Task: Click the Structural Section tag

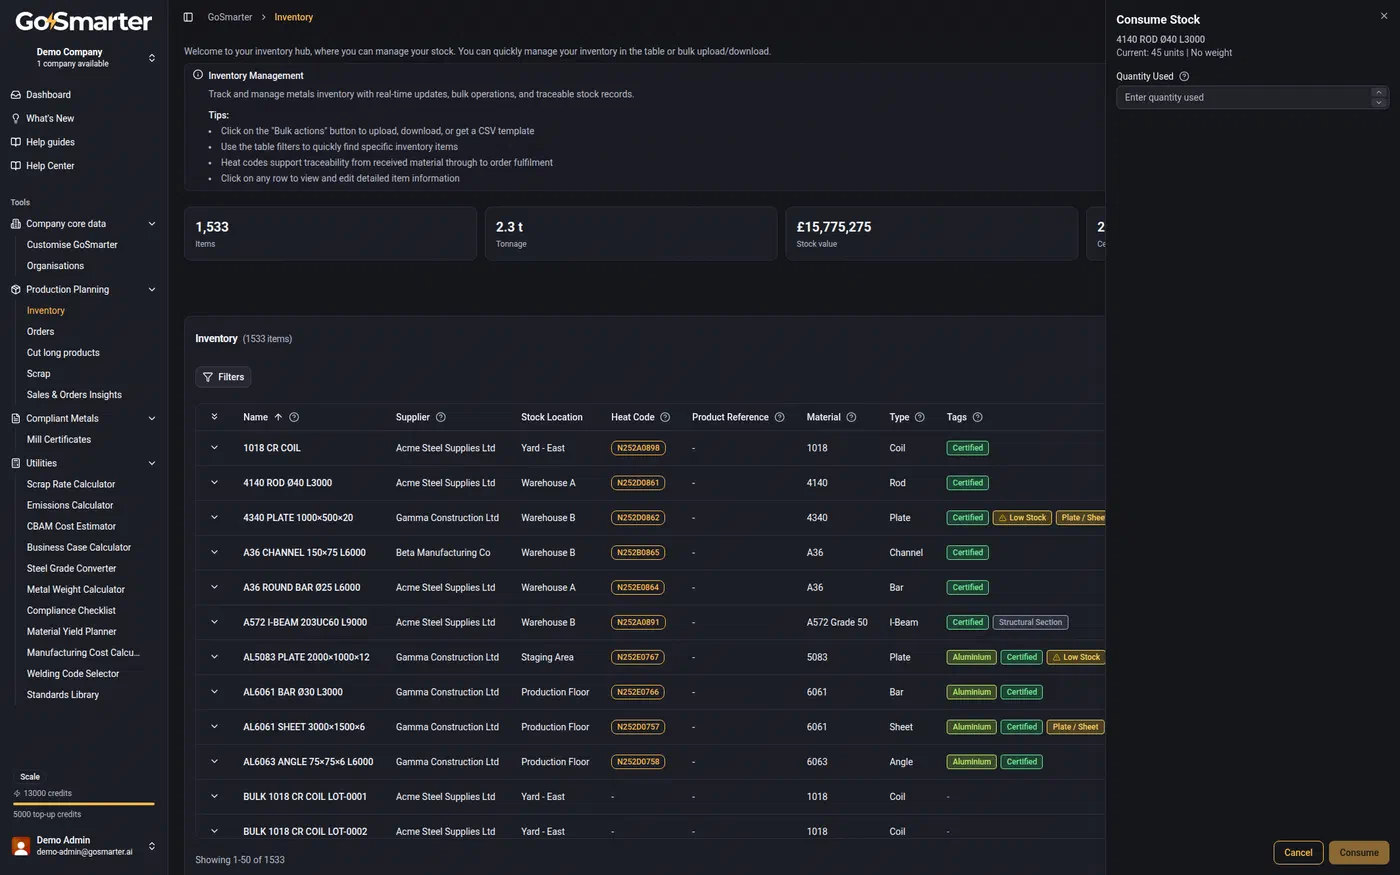Action: pyautogui.click(x=1030, y=622)
